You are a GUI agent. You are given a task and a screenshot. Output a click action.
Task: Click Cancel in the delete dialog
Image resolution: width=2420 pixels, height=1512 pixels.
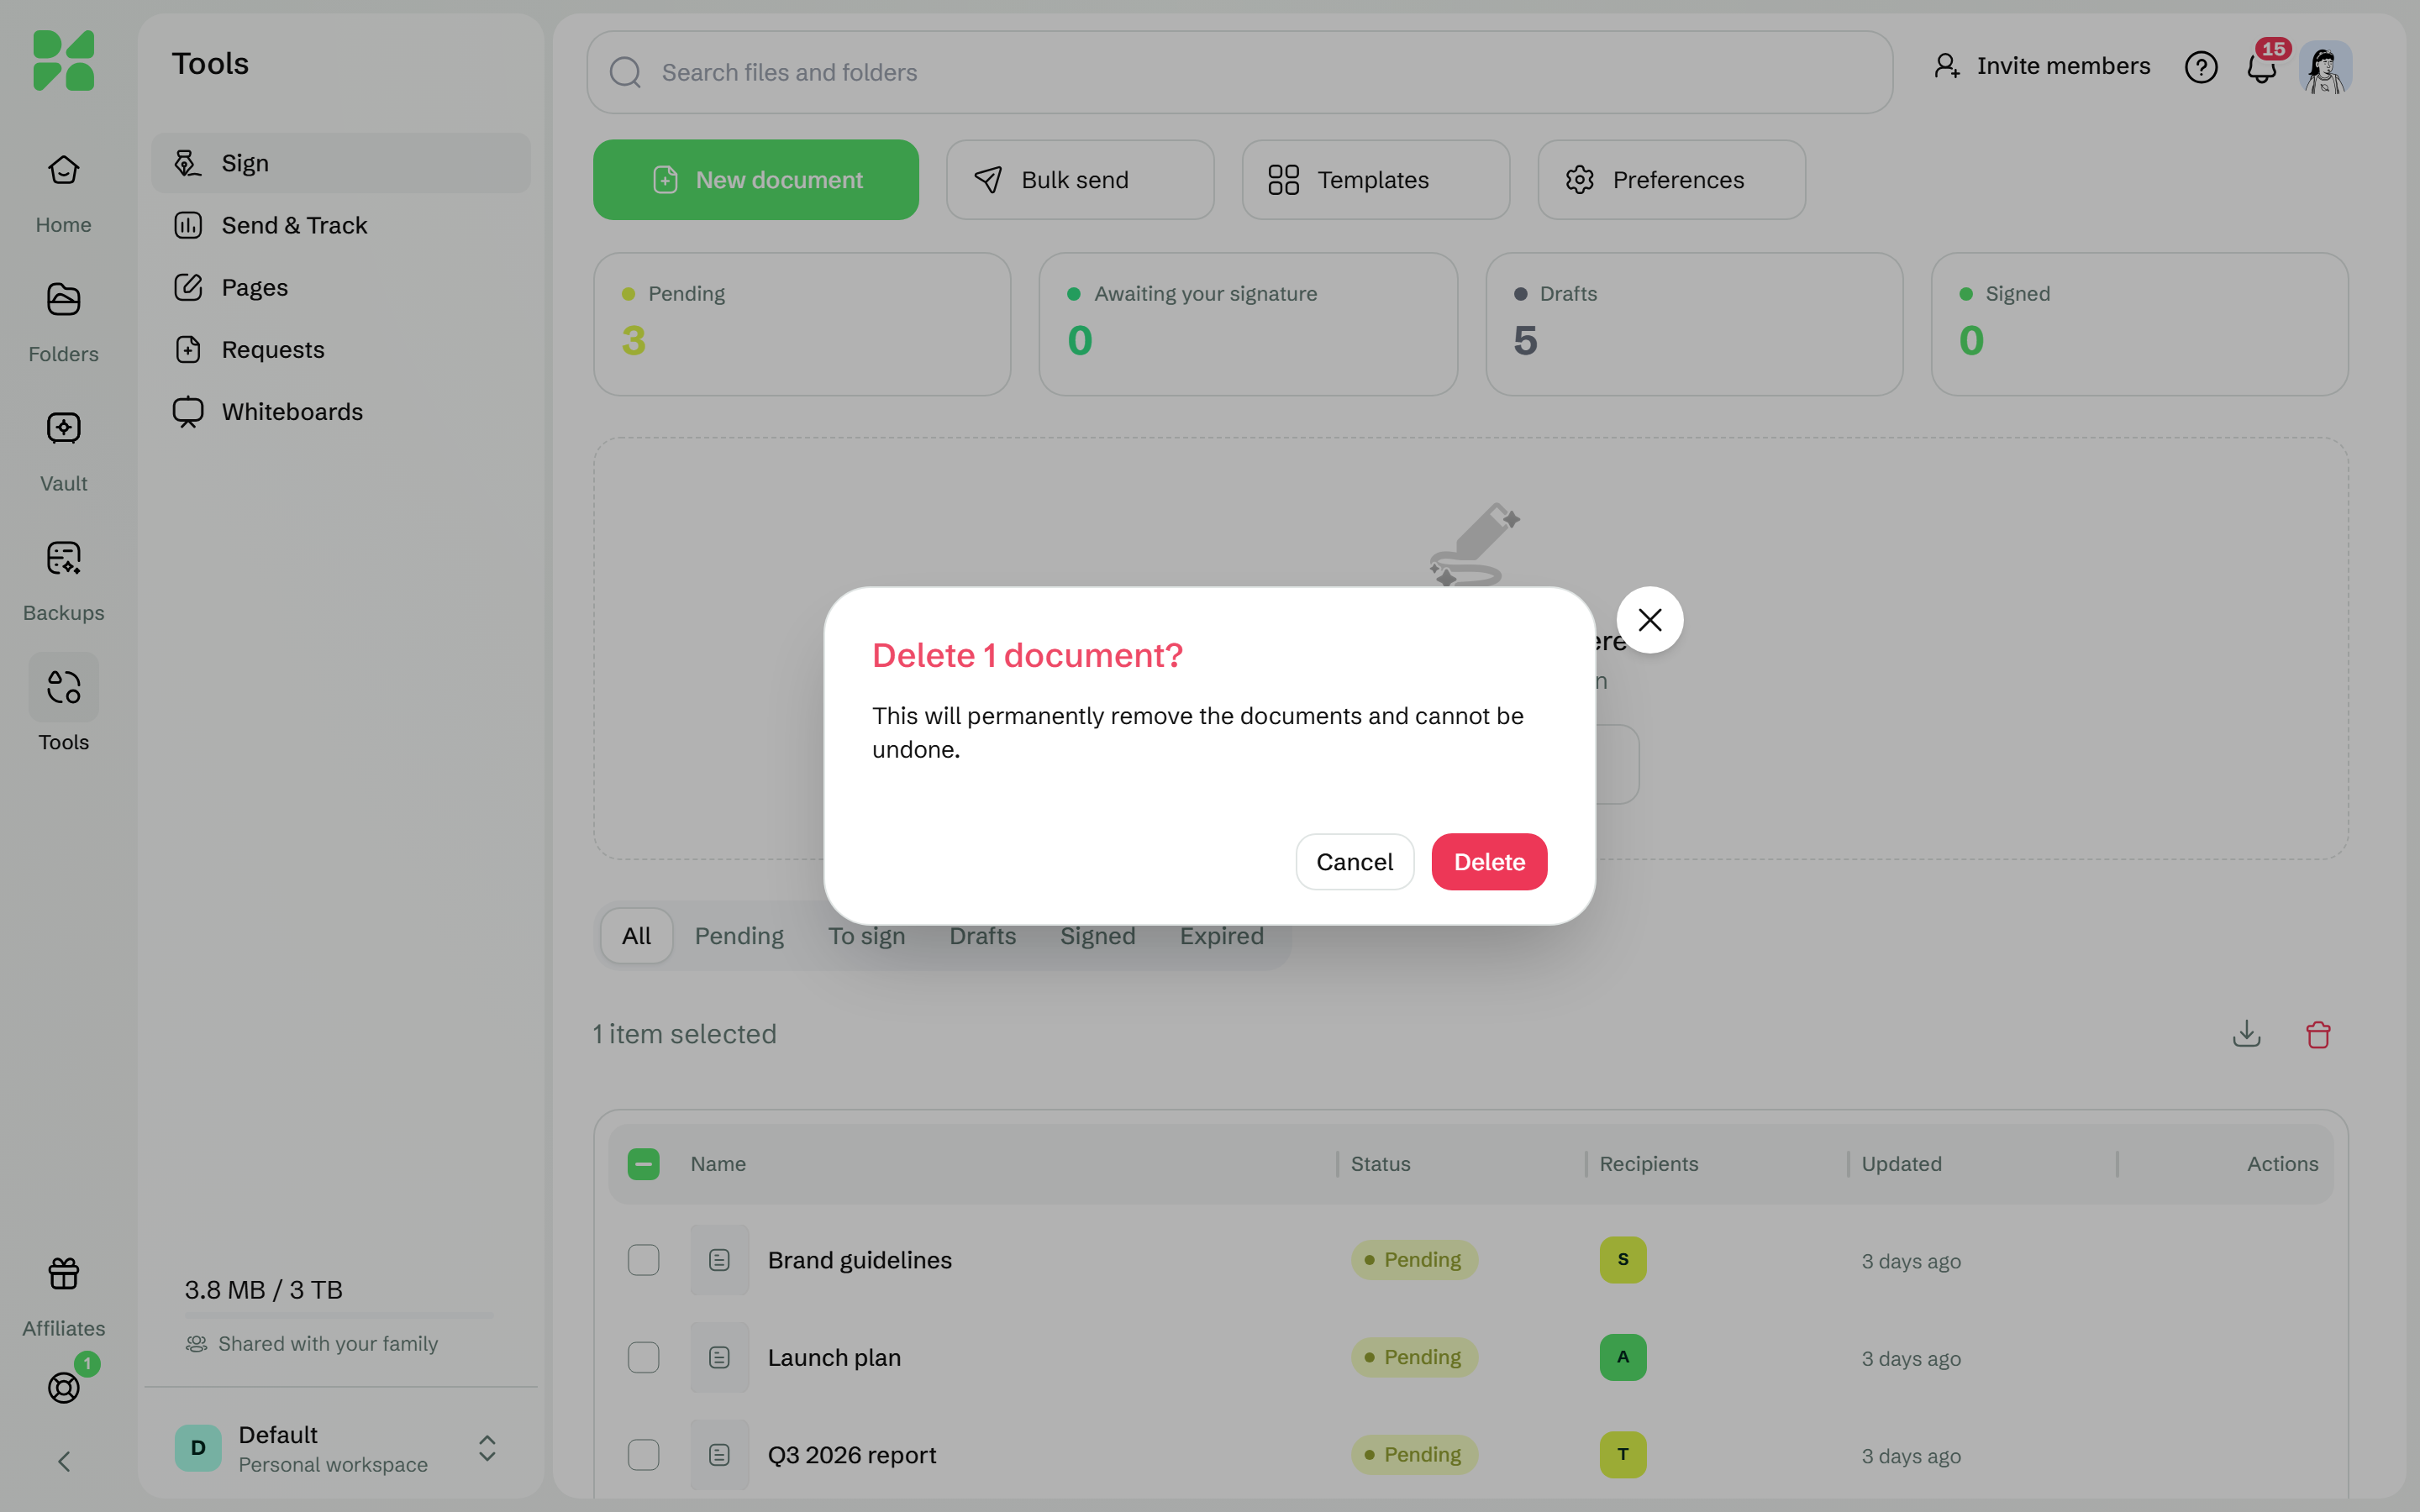pos(1354,862)
